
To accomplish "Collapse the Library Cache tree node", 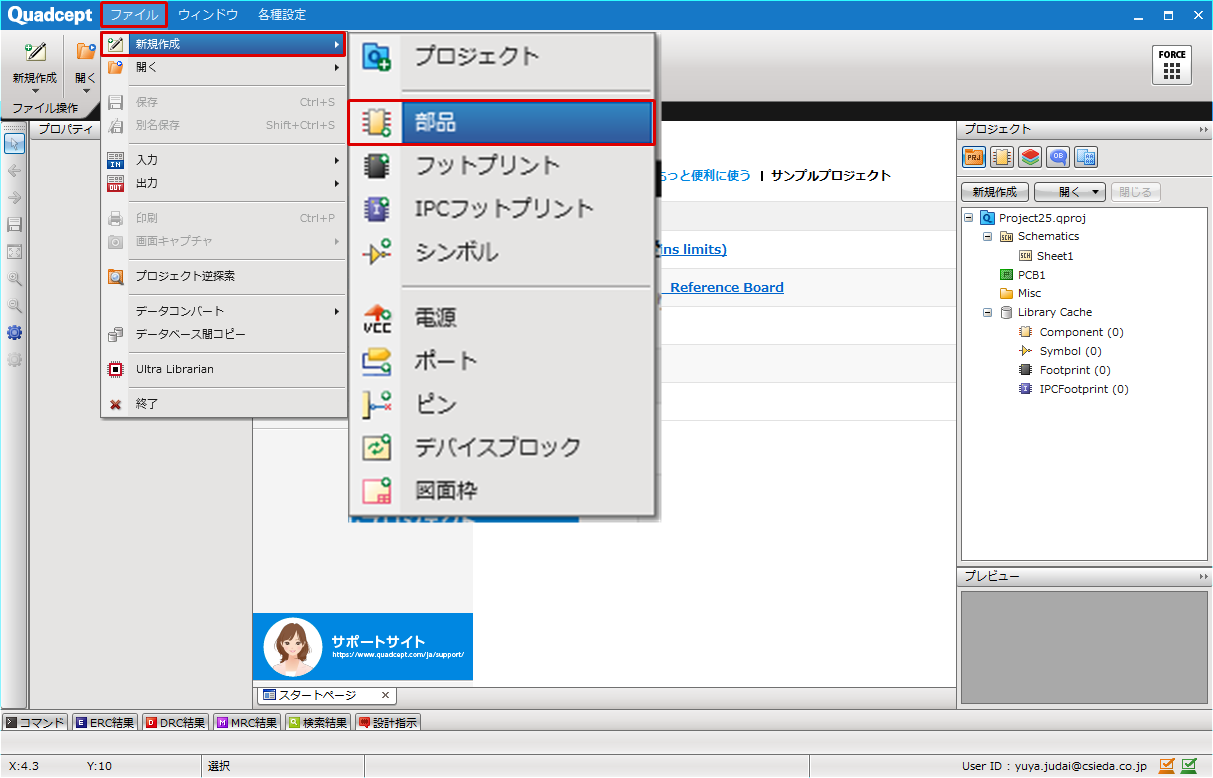I will (988, 313).
